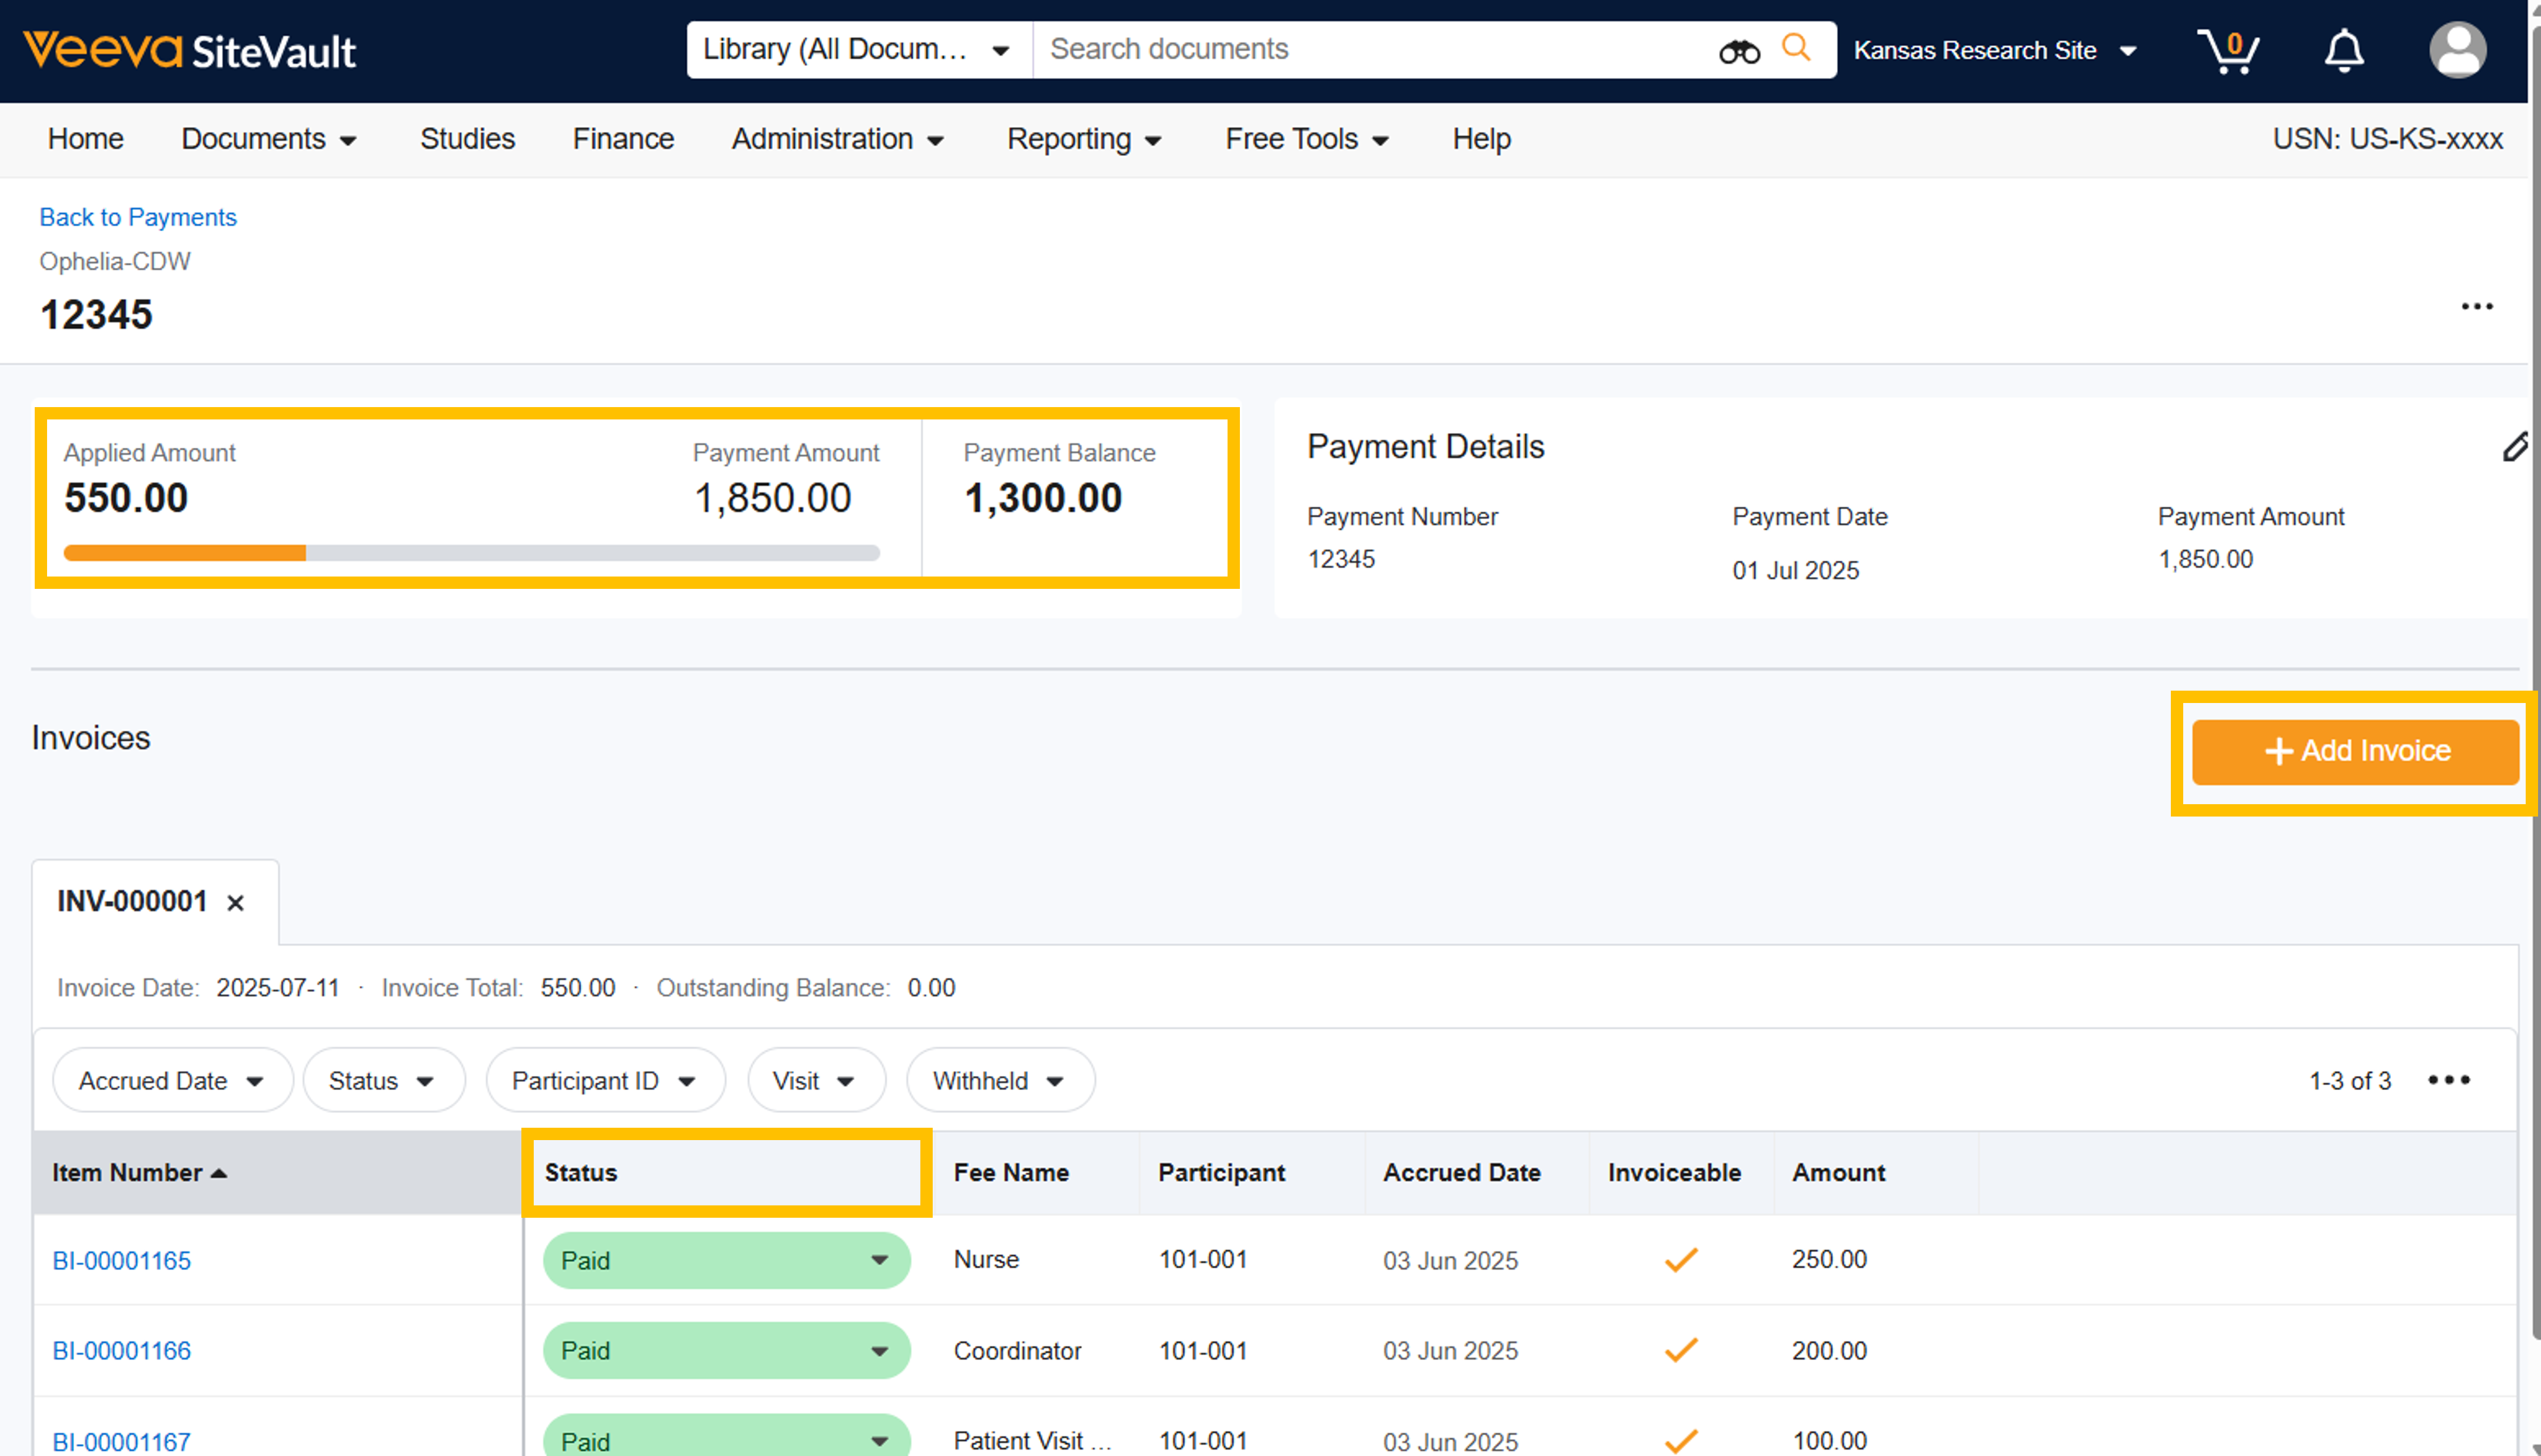The height and width of the screenshot is (1456, 2541).
Task: Click the orange magnifier search icon
Action: point(1796,48)
